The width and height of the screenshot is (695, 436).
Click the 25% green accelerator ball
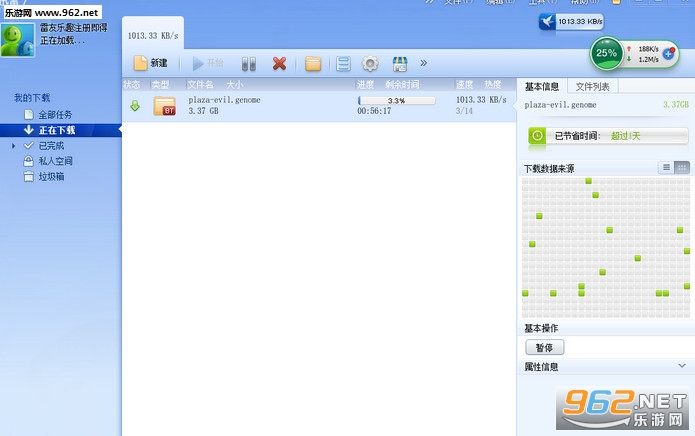606,53
